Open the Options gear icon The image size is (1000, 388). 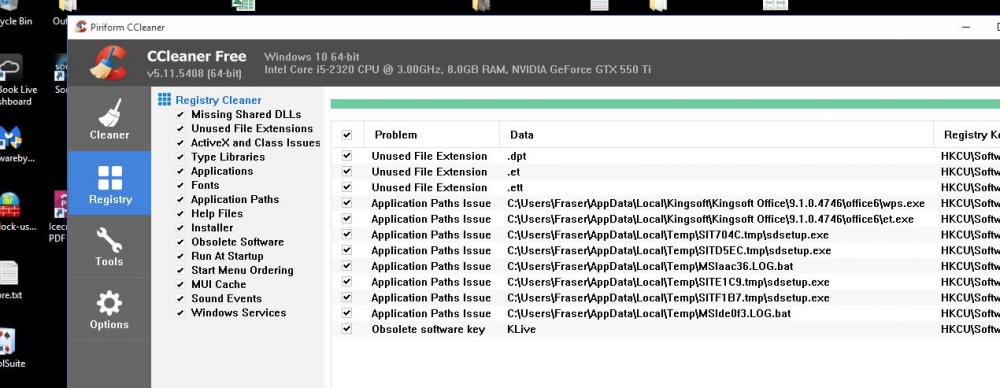click(x=109, y=302)
